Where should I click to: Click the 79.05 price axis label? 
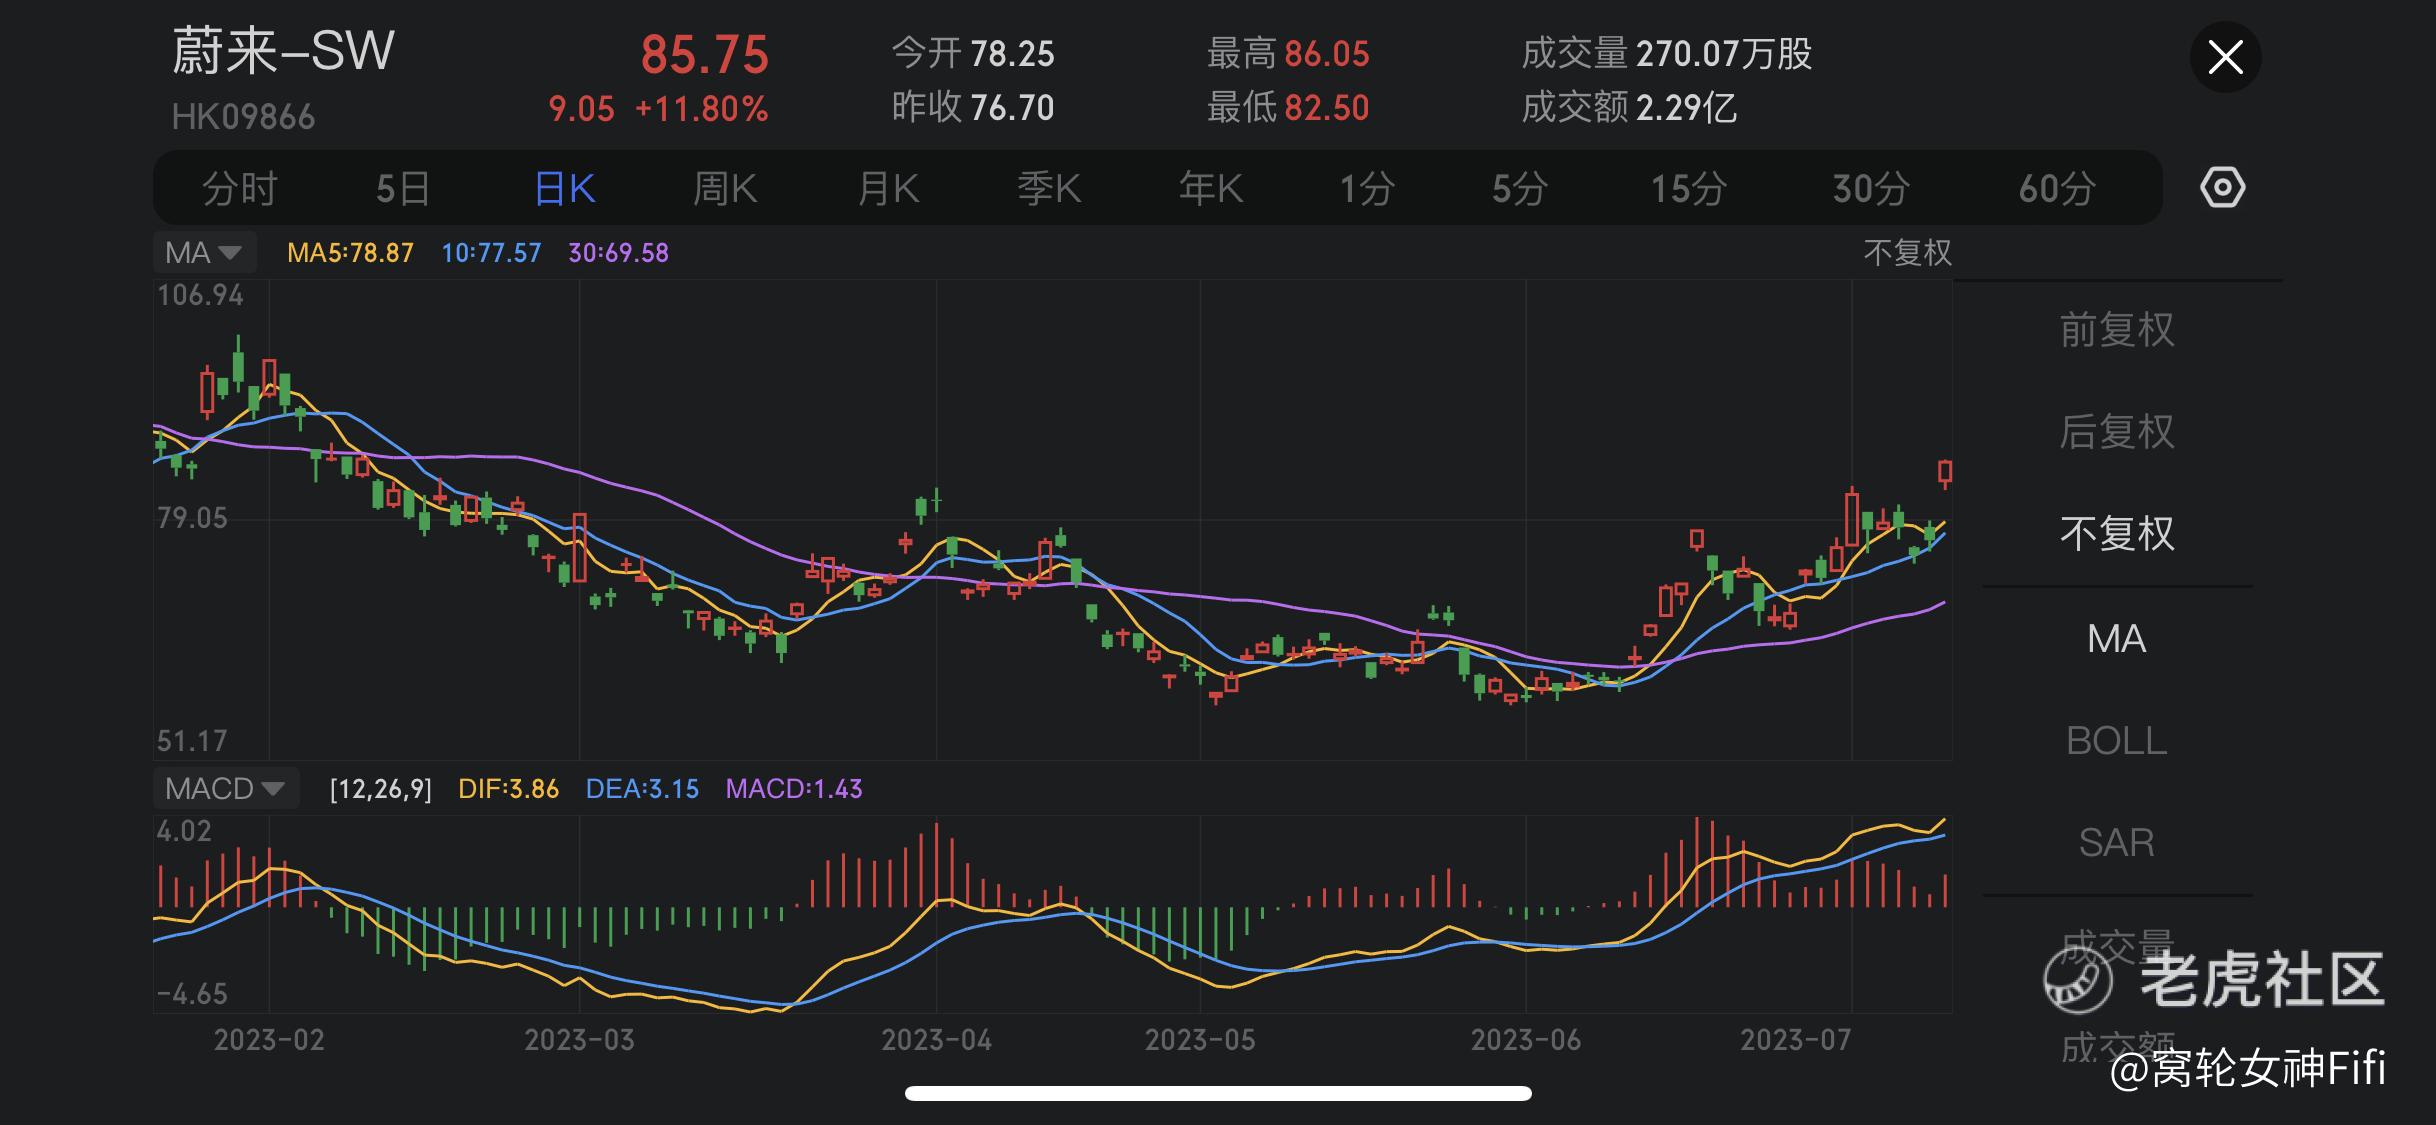(192, 518)
